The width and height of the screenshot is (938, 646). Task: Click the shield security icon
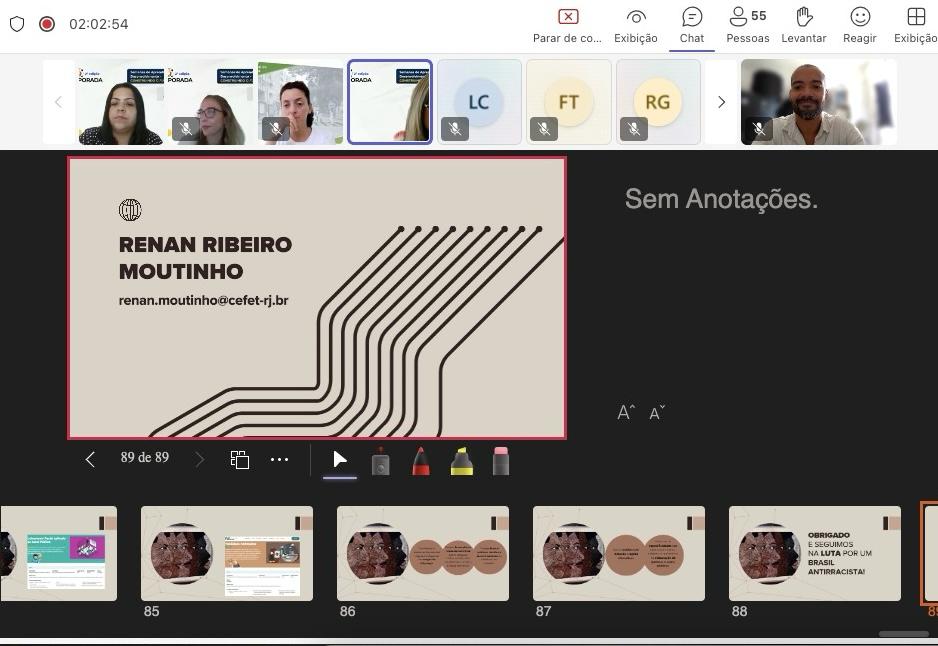[x=17, y=24]
